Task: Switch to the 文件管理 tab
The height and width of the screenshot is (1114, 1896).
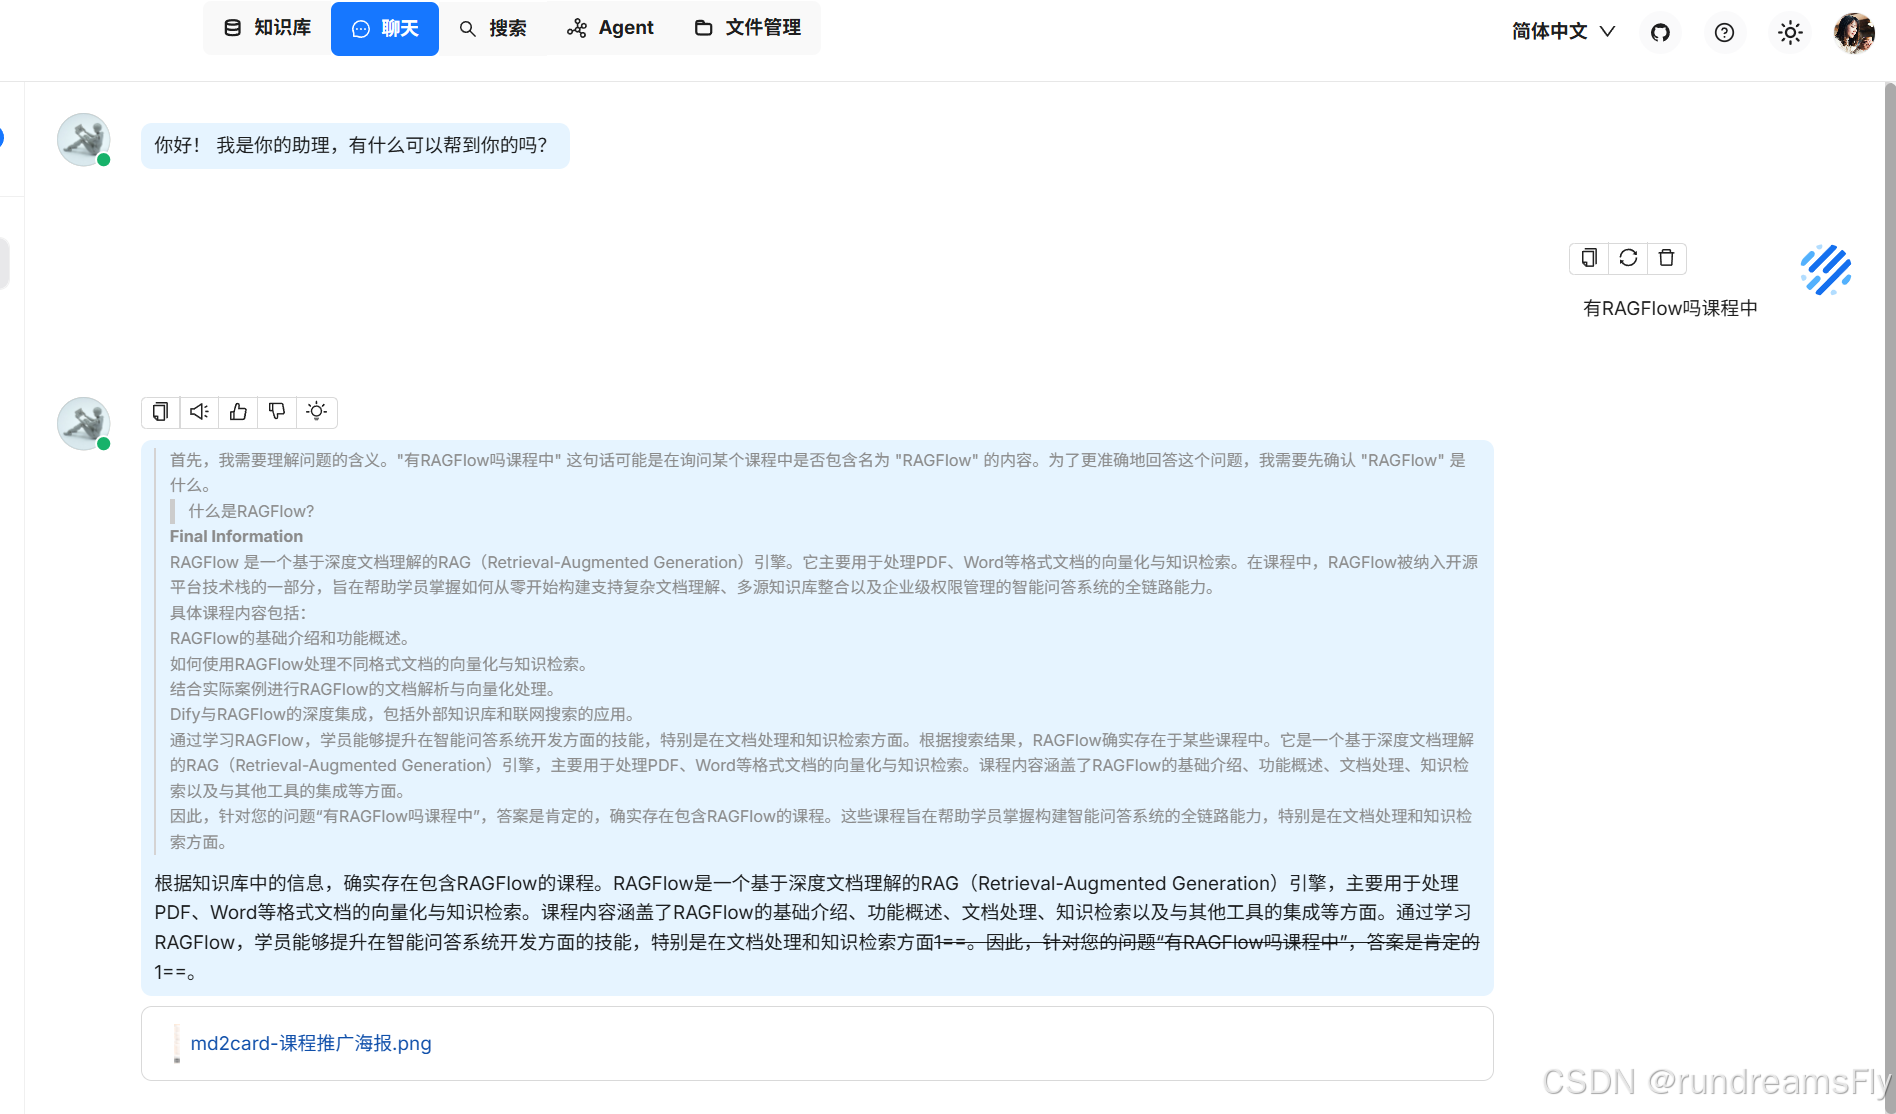Action: pos(748,28)
